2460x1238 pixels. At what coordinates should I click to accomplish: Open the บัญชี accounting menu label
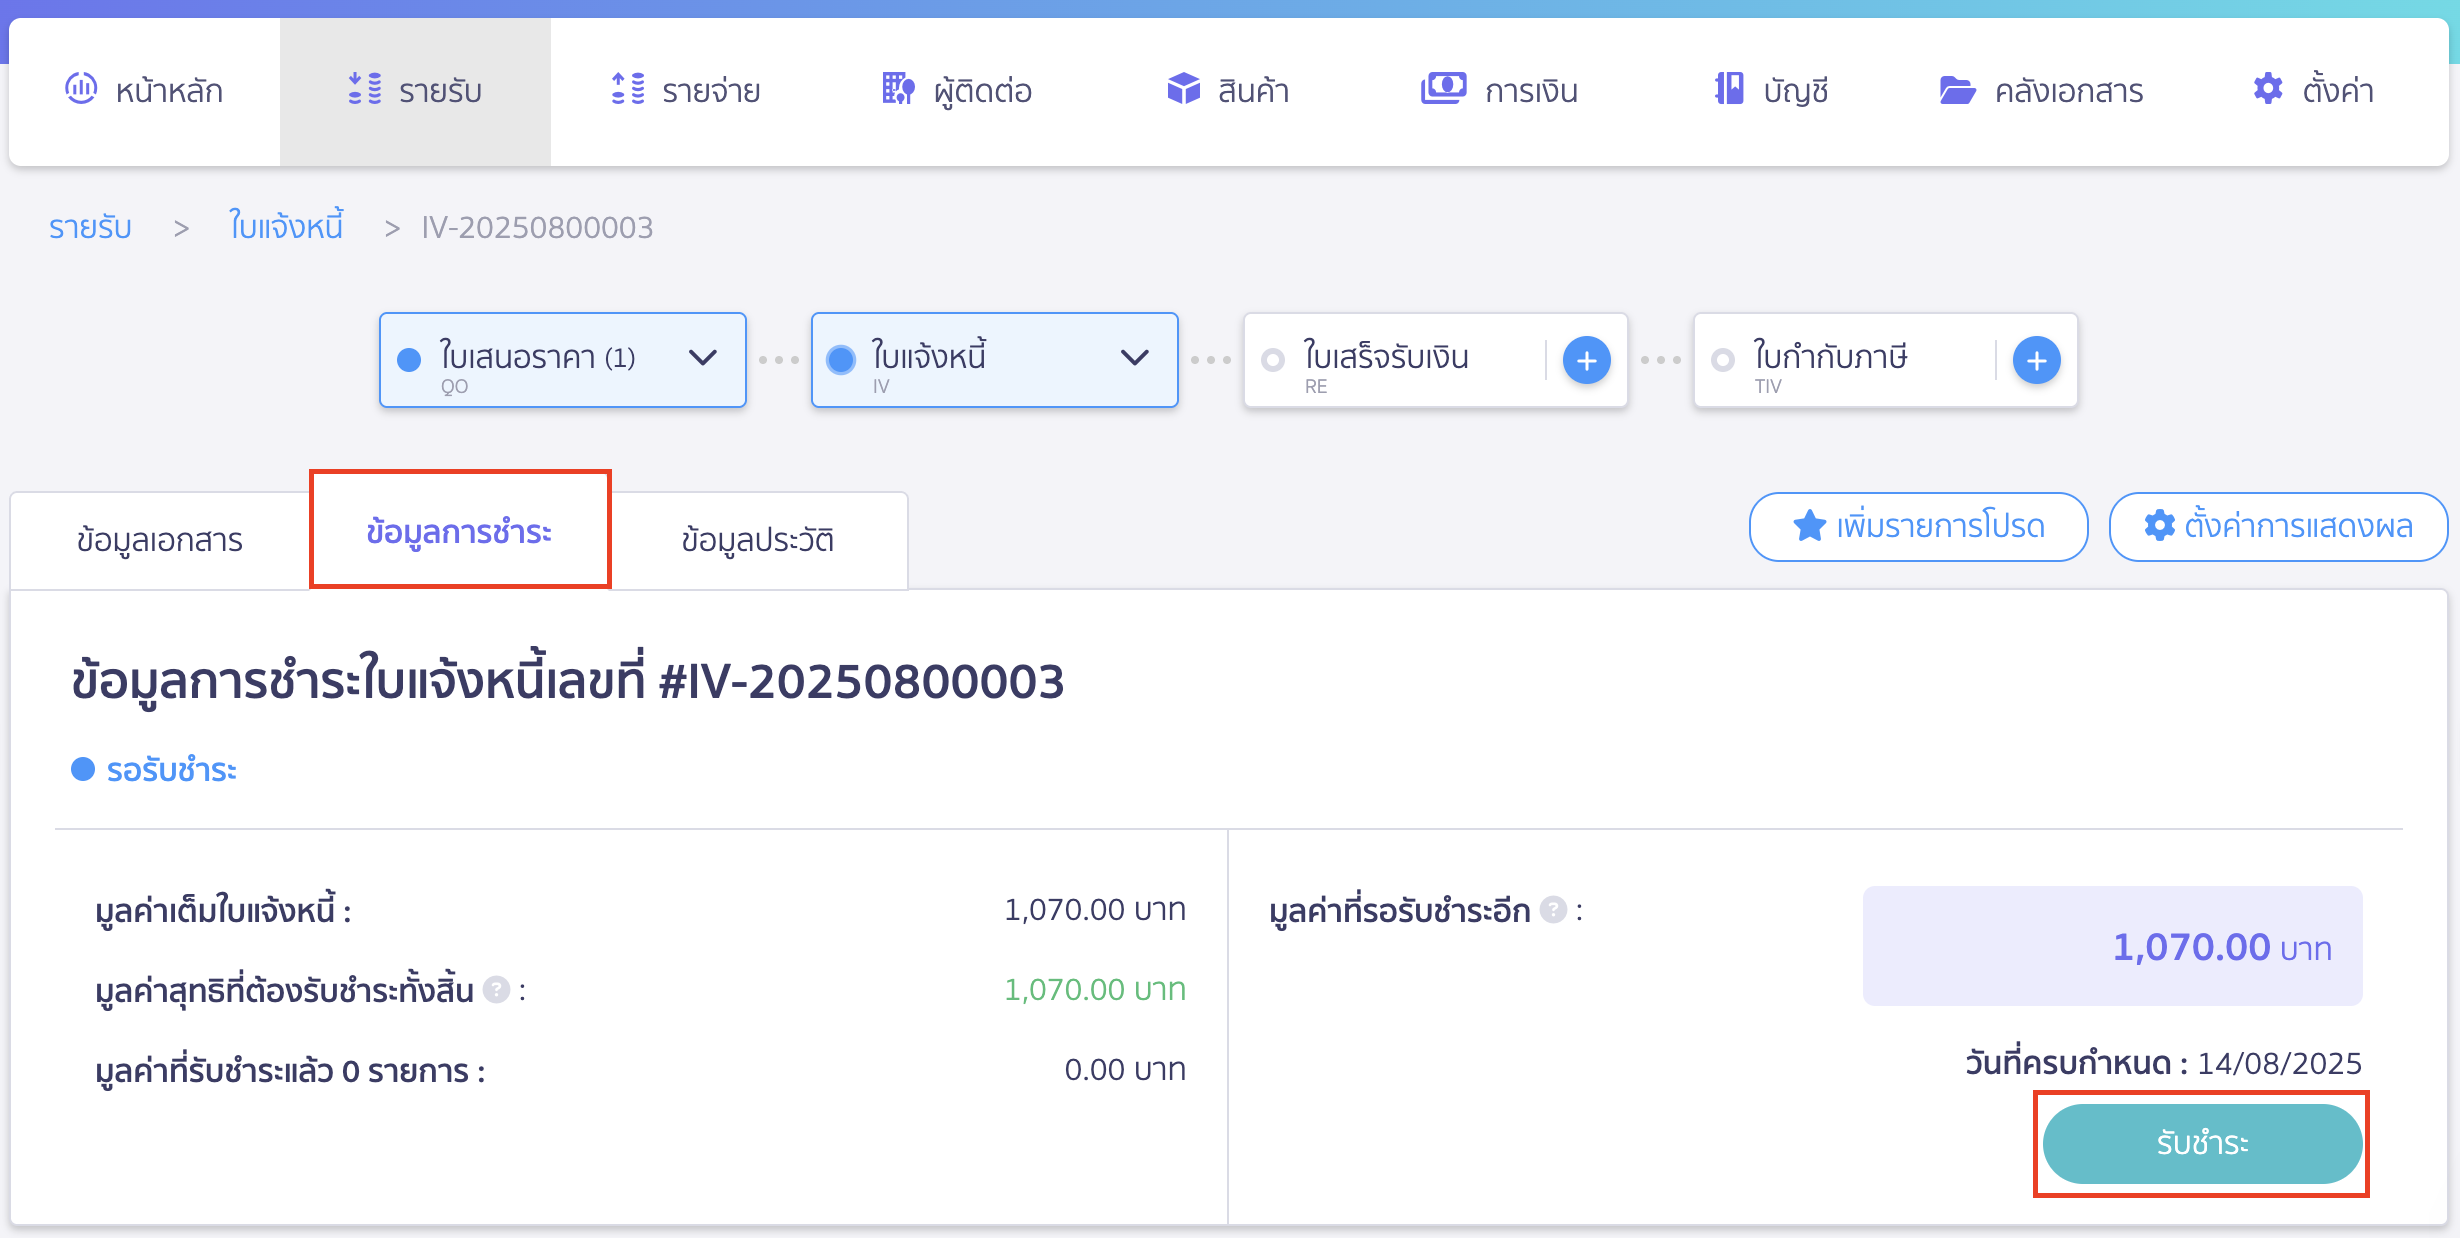(x=1796, y=91)
